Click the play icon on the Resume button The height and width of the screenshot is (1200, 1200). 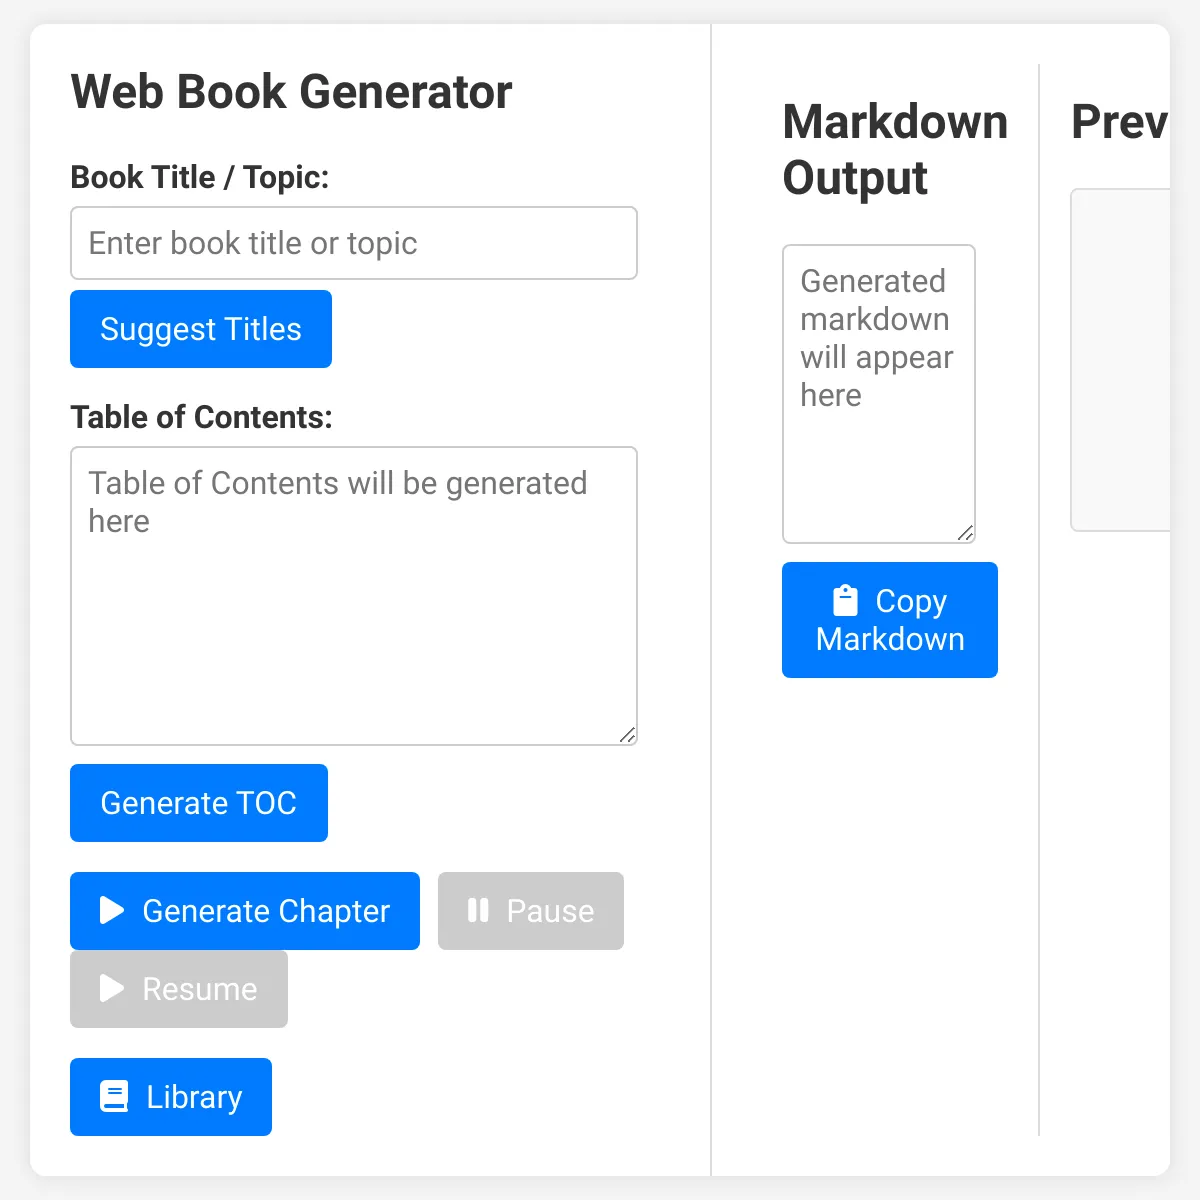[110, 989]
